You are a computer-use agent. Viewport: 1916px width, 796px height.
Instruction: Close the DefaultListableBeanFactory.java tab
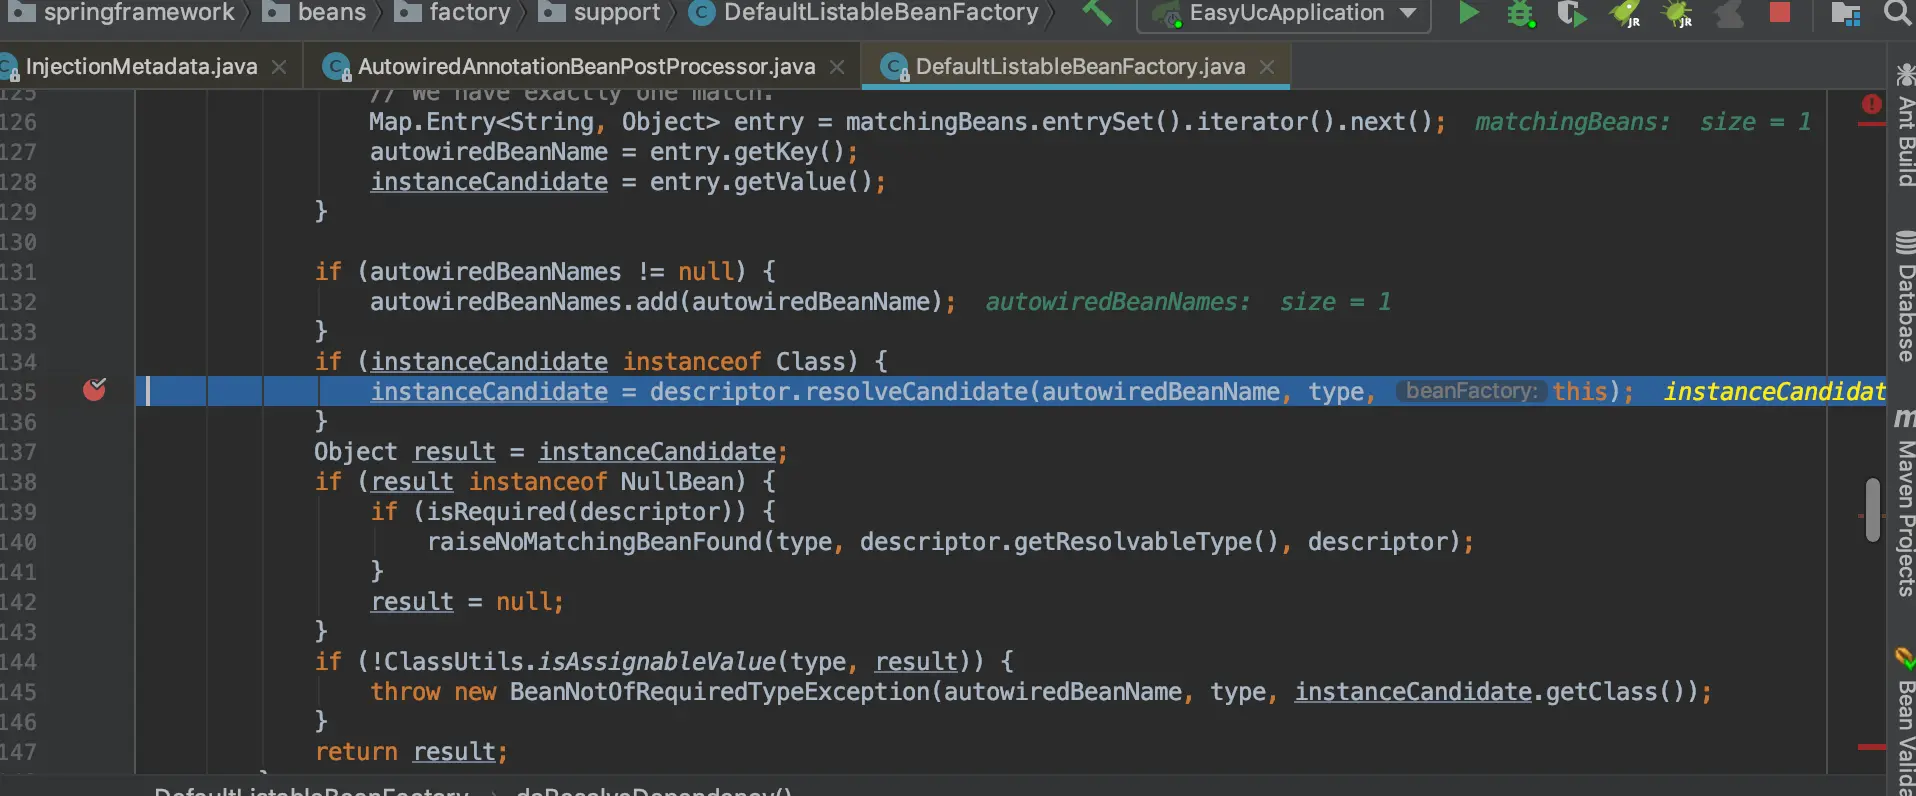[1267, 67]
